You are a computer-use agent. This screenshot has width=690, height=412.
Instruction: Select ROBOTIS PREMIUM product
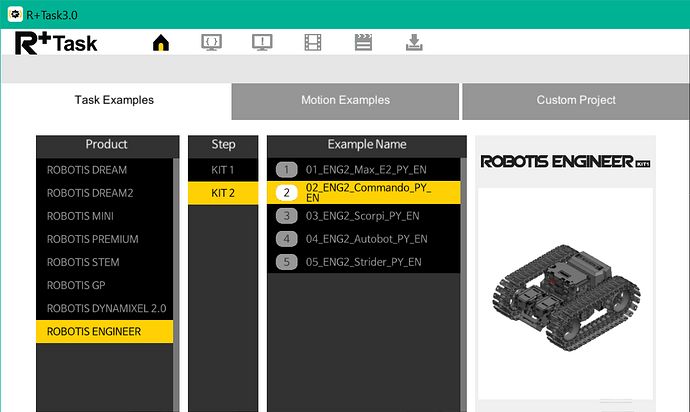click(105, 239)
